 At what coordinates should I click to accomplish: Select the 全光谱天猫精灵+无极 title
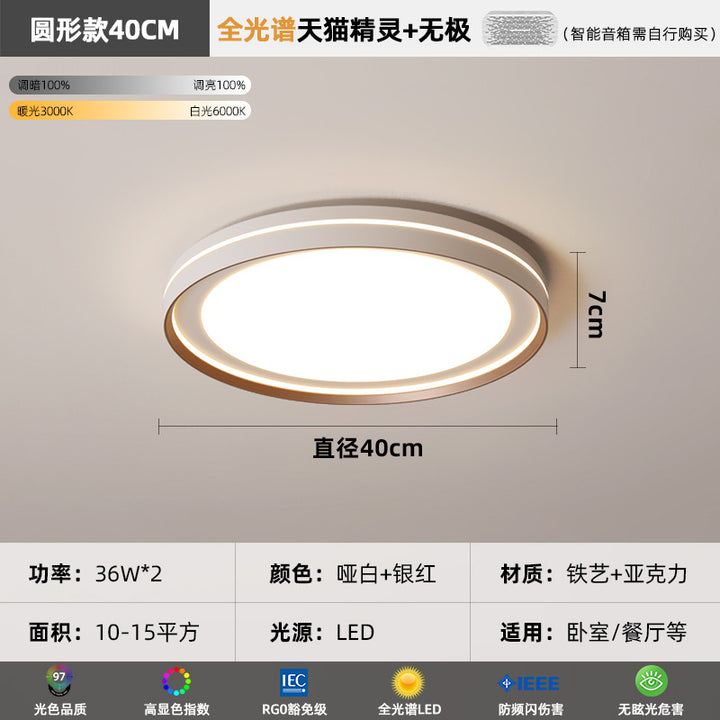pyautogui.click(x=343, y=31)
